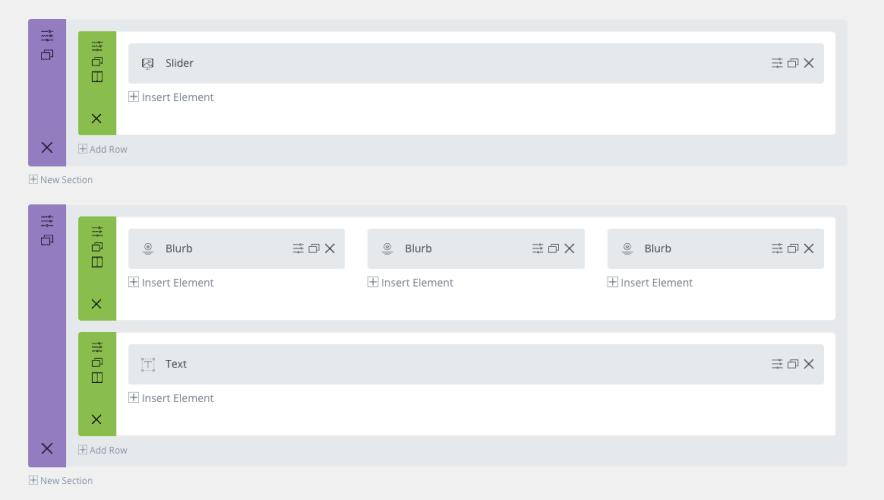
Task: Delete the middle Blurb module
Action: point(569,249)
